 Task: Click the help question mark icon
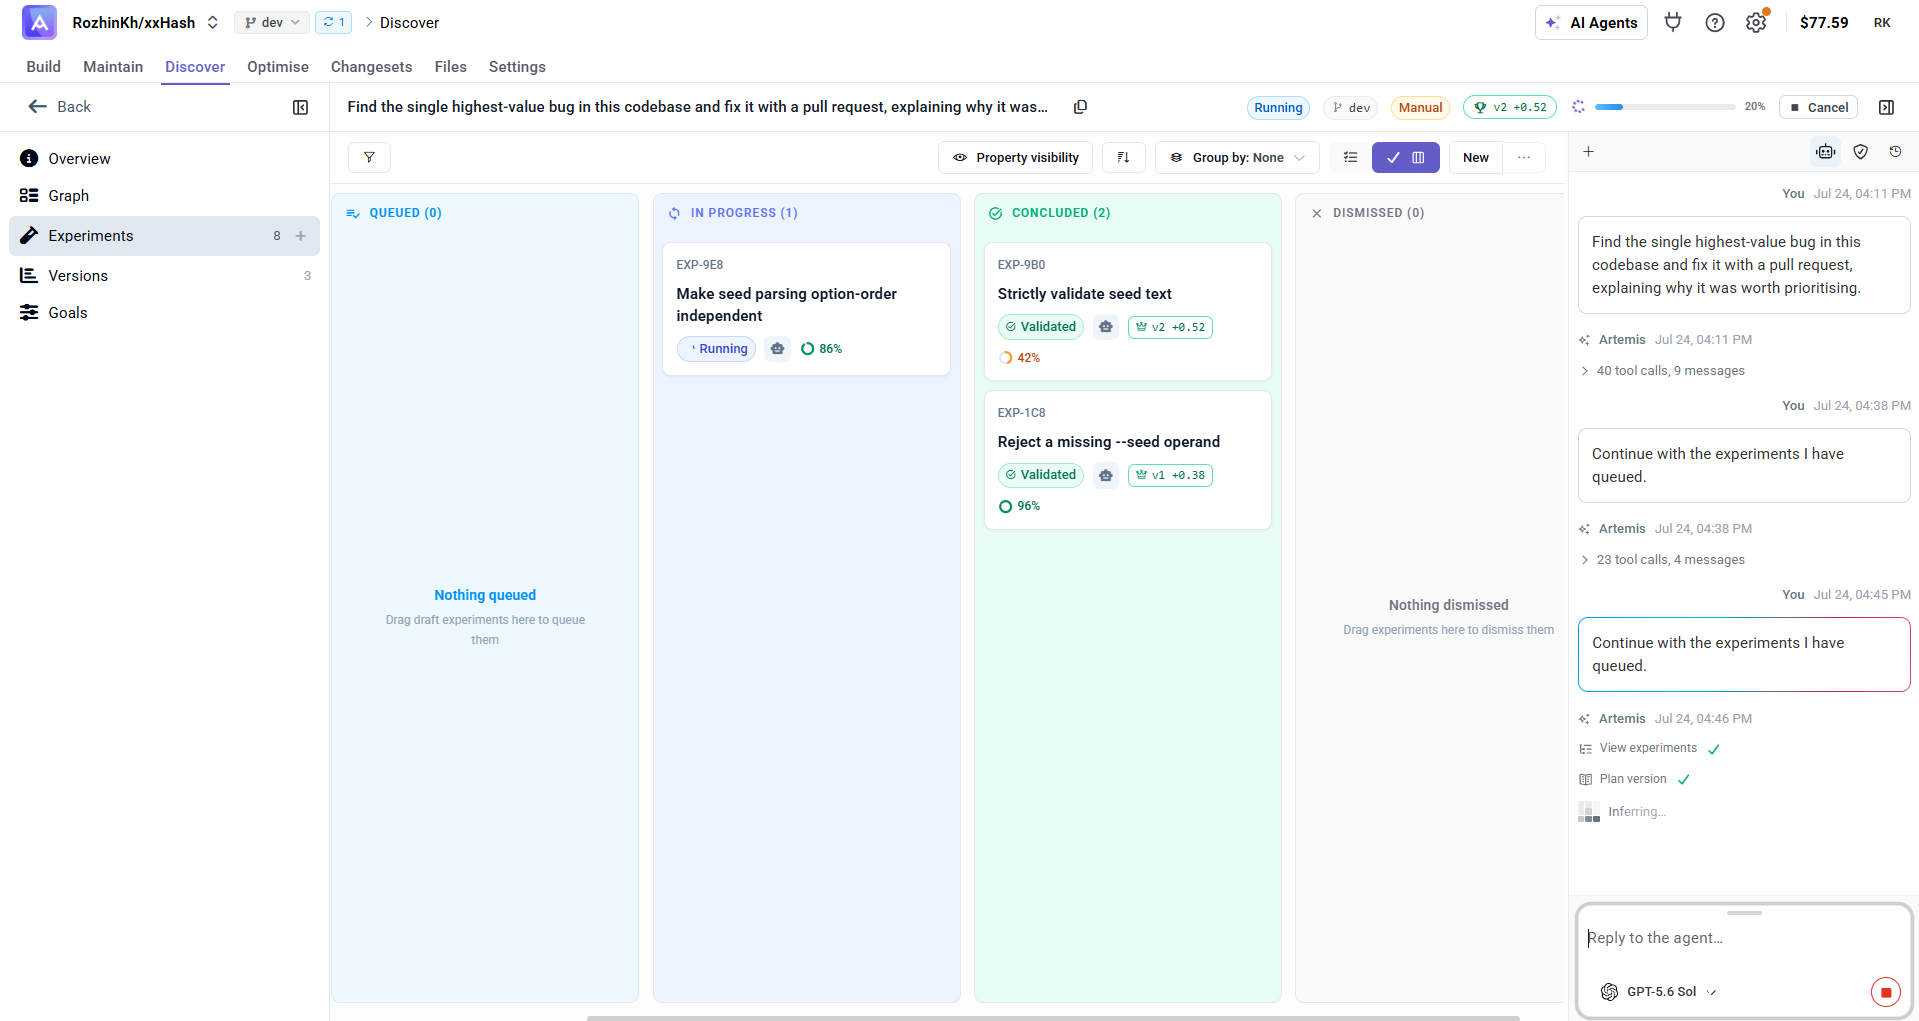pyautogui.click(x=1714, y=22)
